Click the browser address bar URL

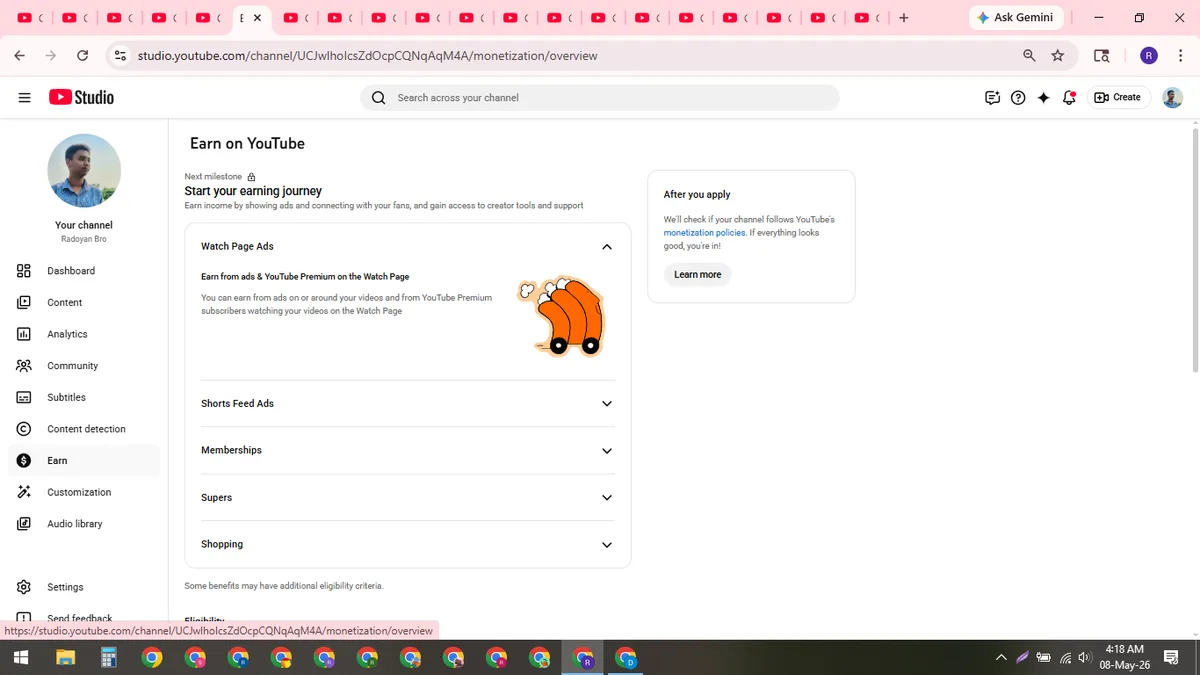(x=367, y=56)
